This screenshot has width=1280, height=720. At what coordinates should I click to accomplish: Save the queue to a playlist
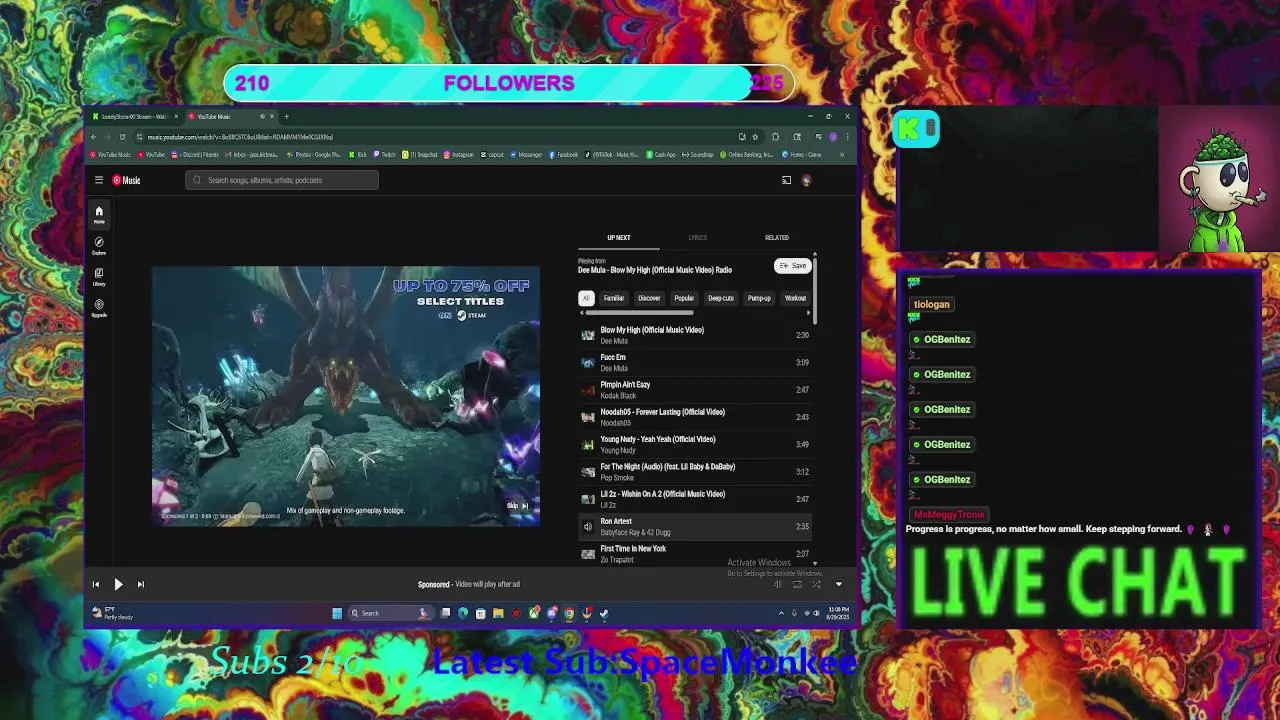(x=792, y=266)
